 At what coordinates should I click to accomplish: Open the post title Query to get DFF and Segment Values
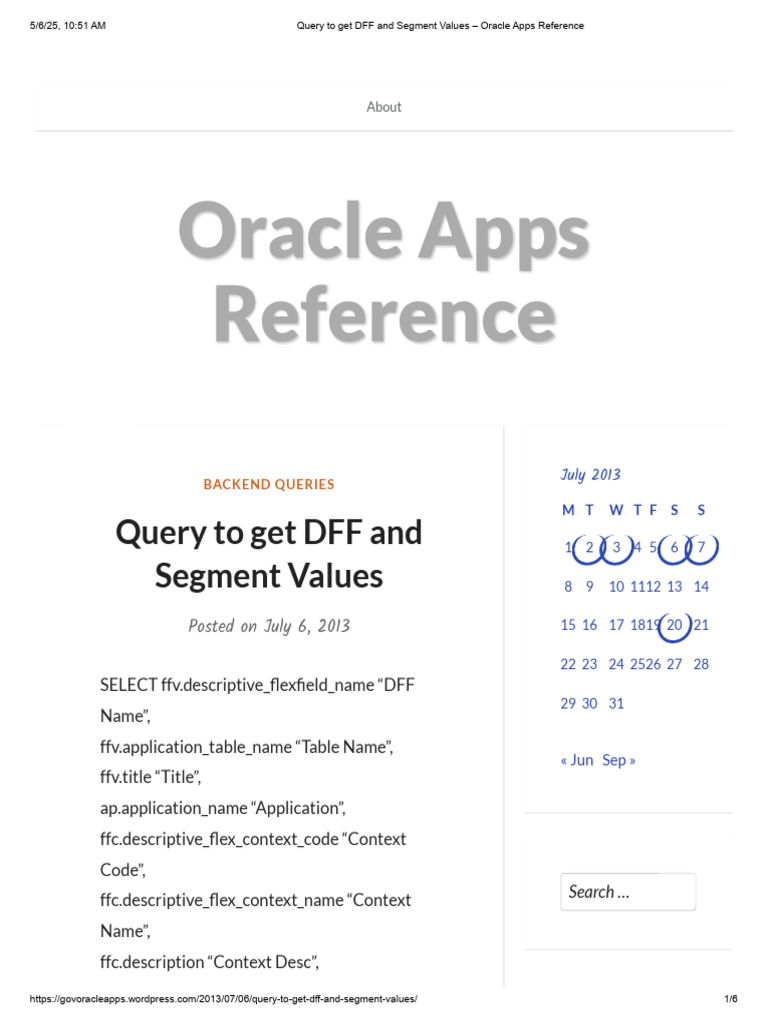point(268,554)
